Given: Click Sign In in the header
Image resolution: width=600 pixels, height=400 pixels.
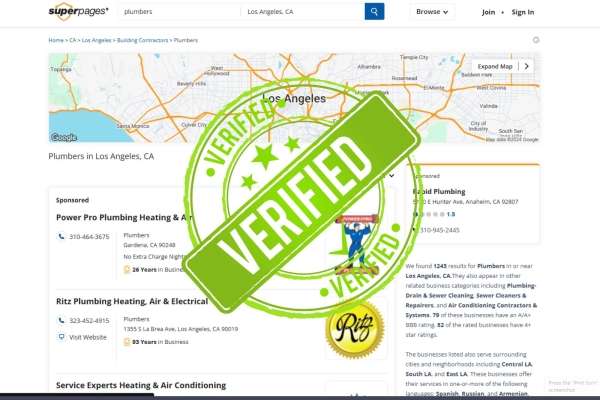Looking at the screenshot, I should [523, 12].
